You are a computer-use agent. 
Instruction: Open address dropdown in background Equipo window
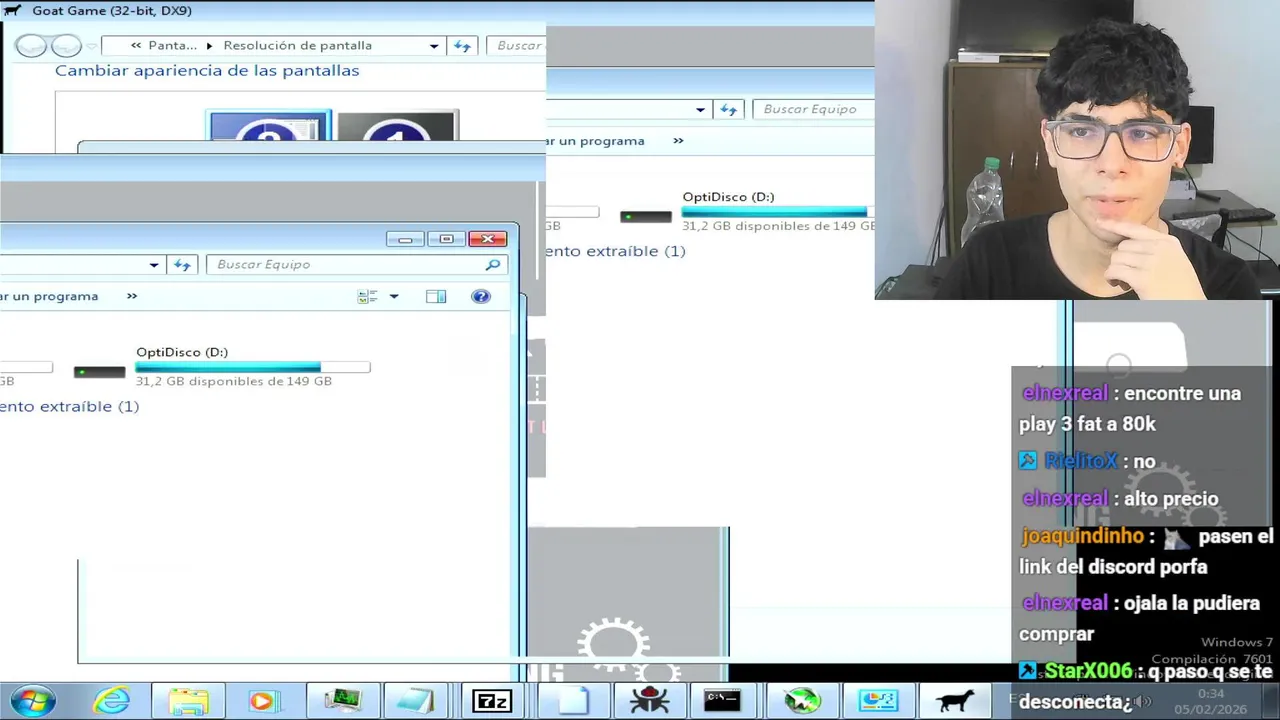point(700,110)
